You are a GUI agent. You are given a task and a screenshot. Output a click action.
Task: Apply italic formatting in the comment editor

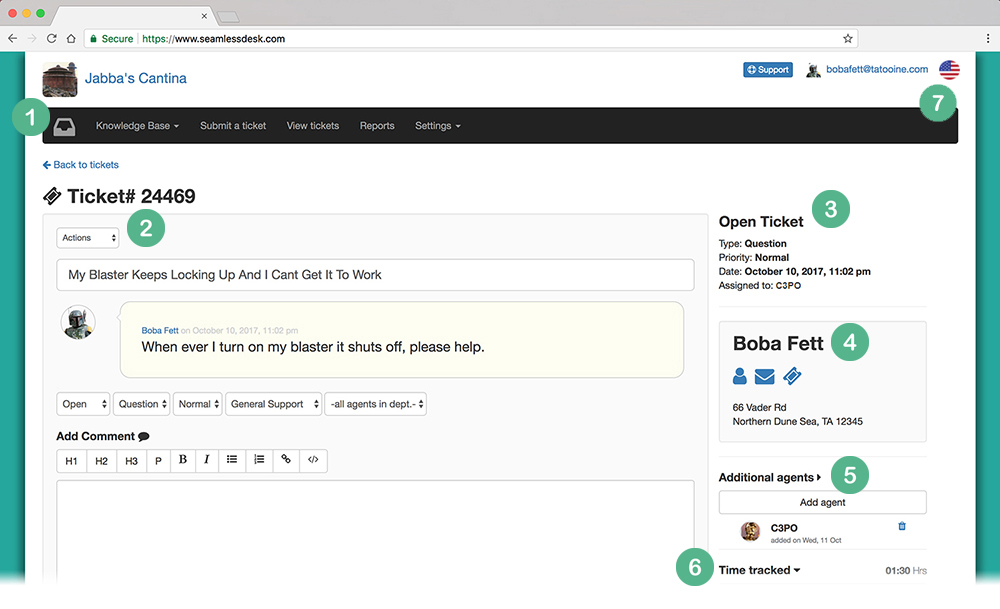click(207, 460)
